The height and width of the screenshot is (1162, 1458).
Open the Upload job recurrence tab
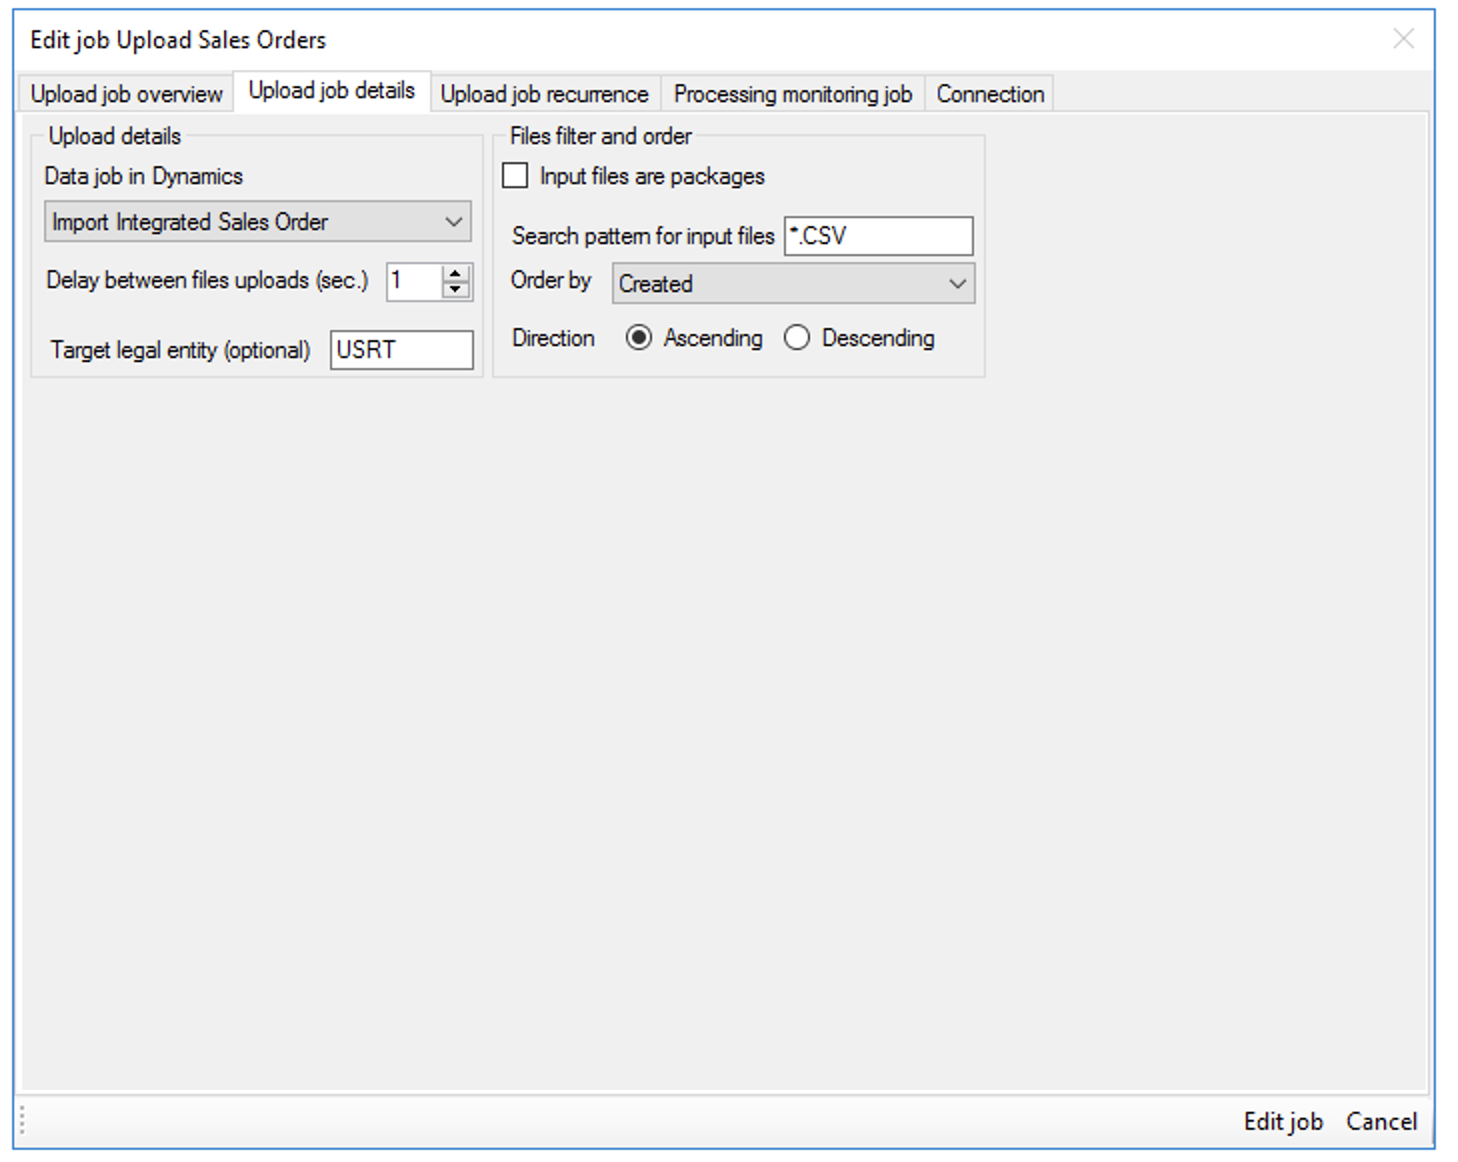coord(546,94)
